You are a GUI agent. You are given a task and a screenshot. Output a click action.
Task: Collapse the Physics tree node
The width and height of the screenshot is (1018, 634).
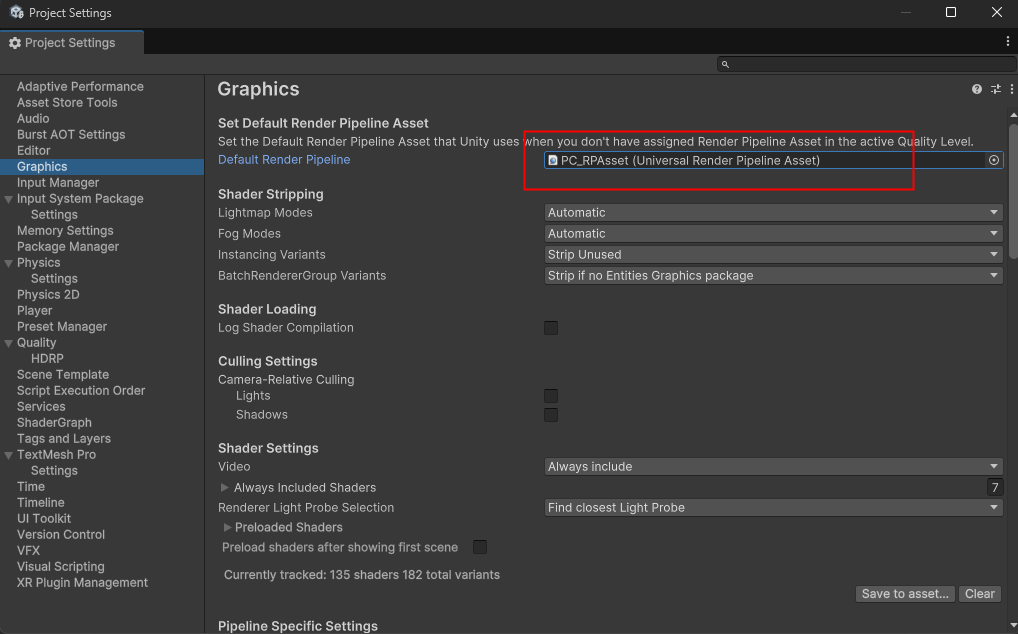pos(8,263)
